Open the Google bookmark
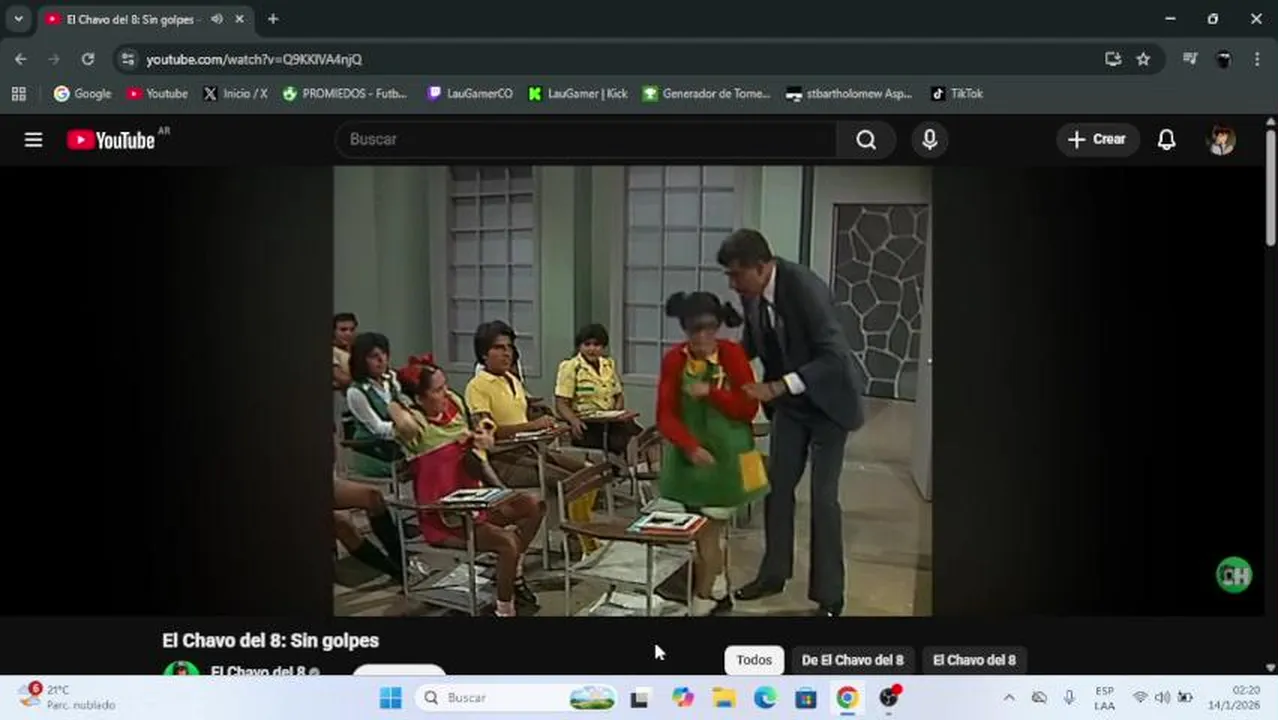The height and width of the screenshot is (720, 1278). click(x=83, y=93)
